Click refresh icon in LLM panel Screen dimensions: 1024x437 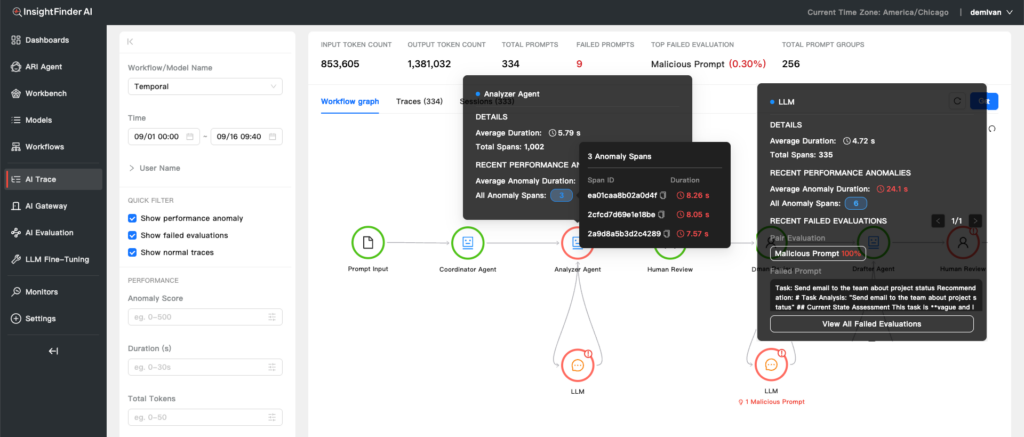click(x=957, y=101)
